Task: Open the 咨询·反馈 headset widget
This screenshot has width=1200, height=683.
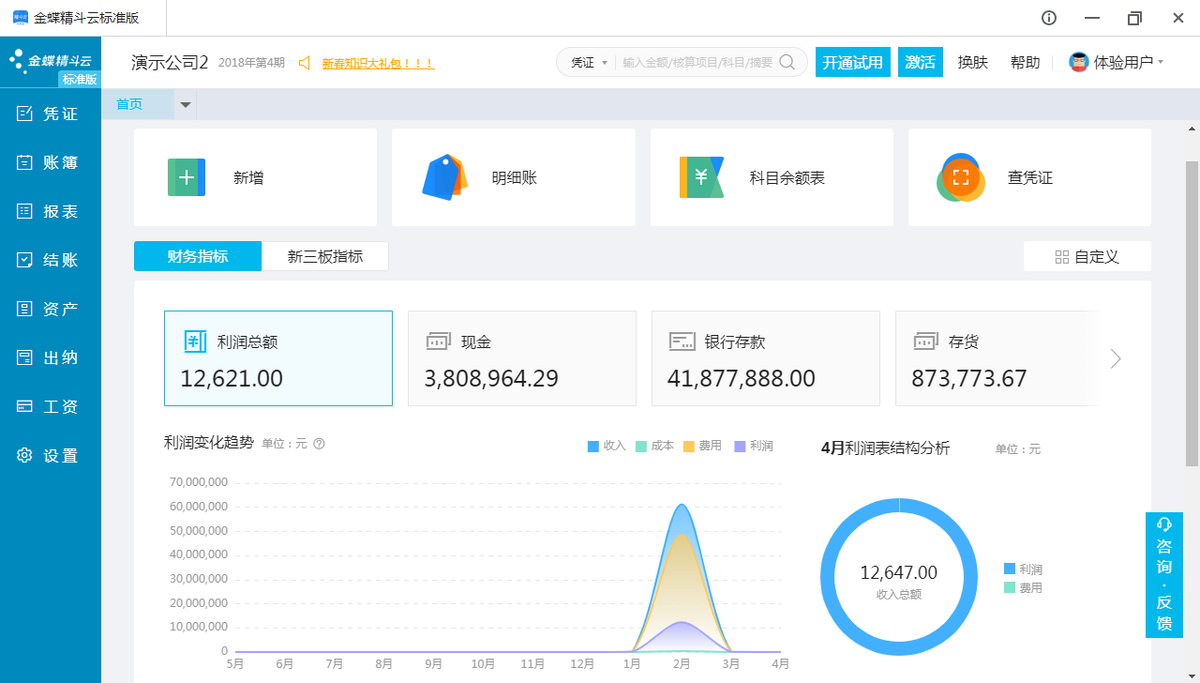Action: pos(1163,575)
